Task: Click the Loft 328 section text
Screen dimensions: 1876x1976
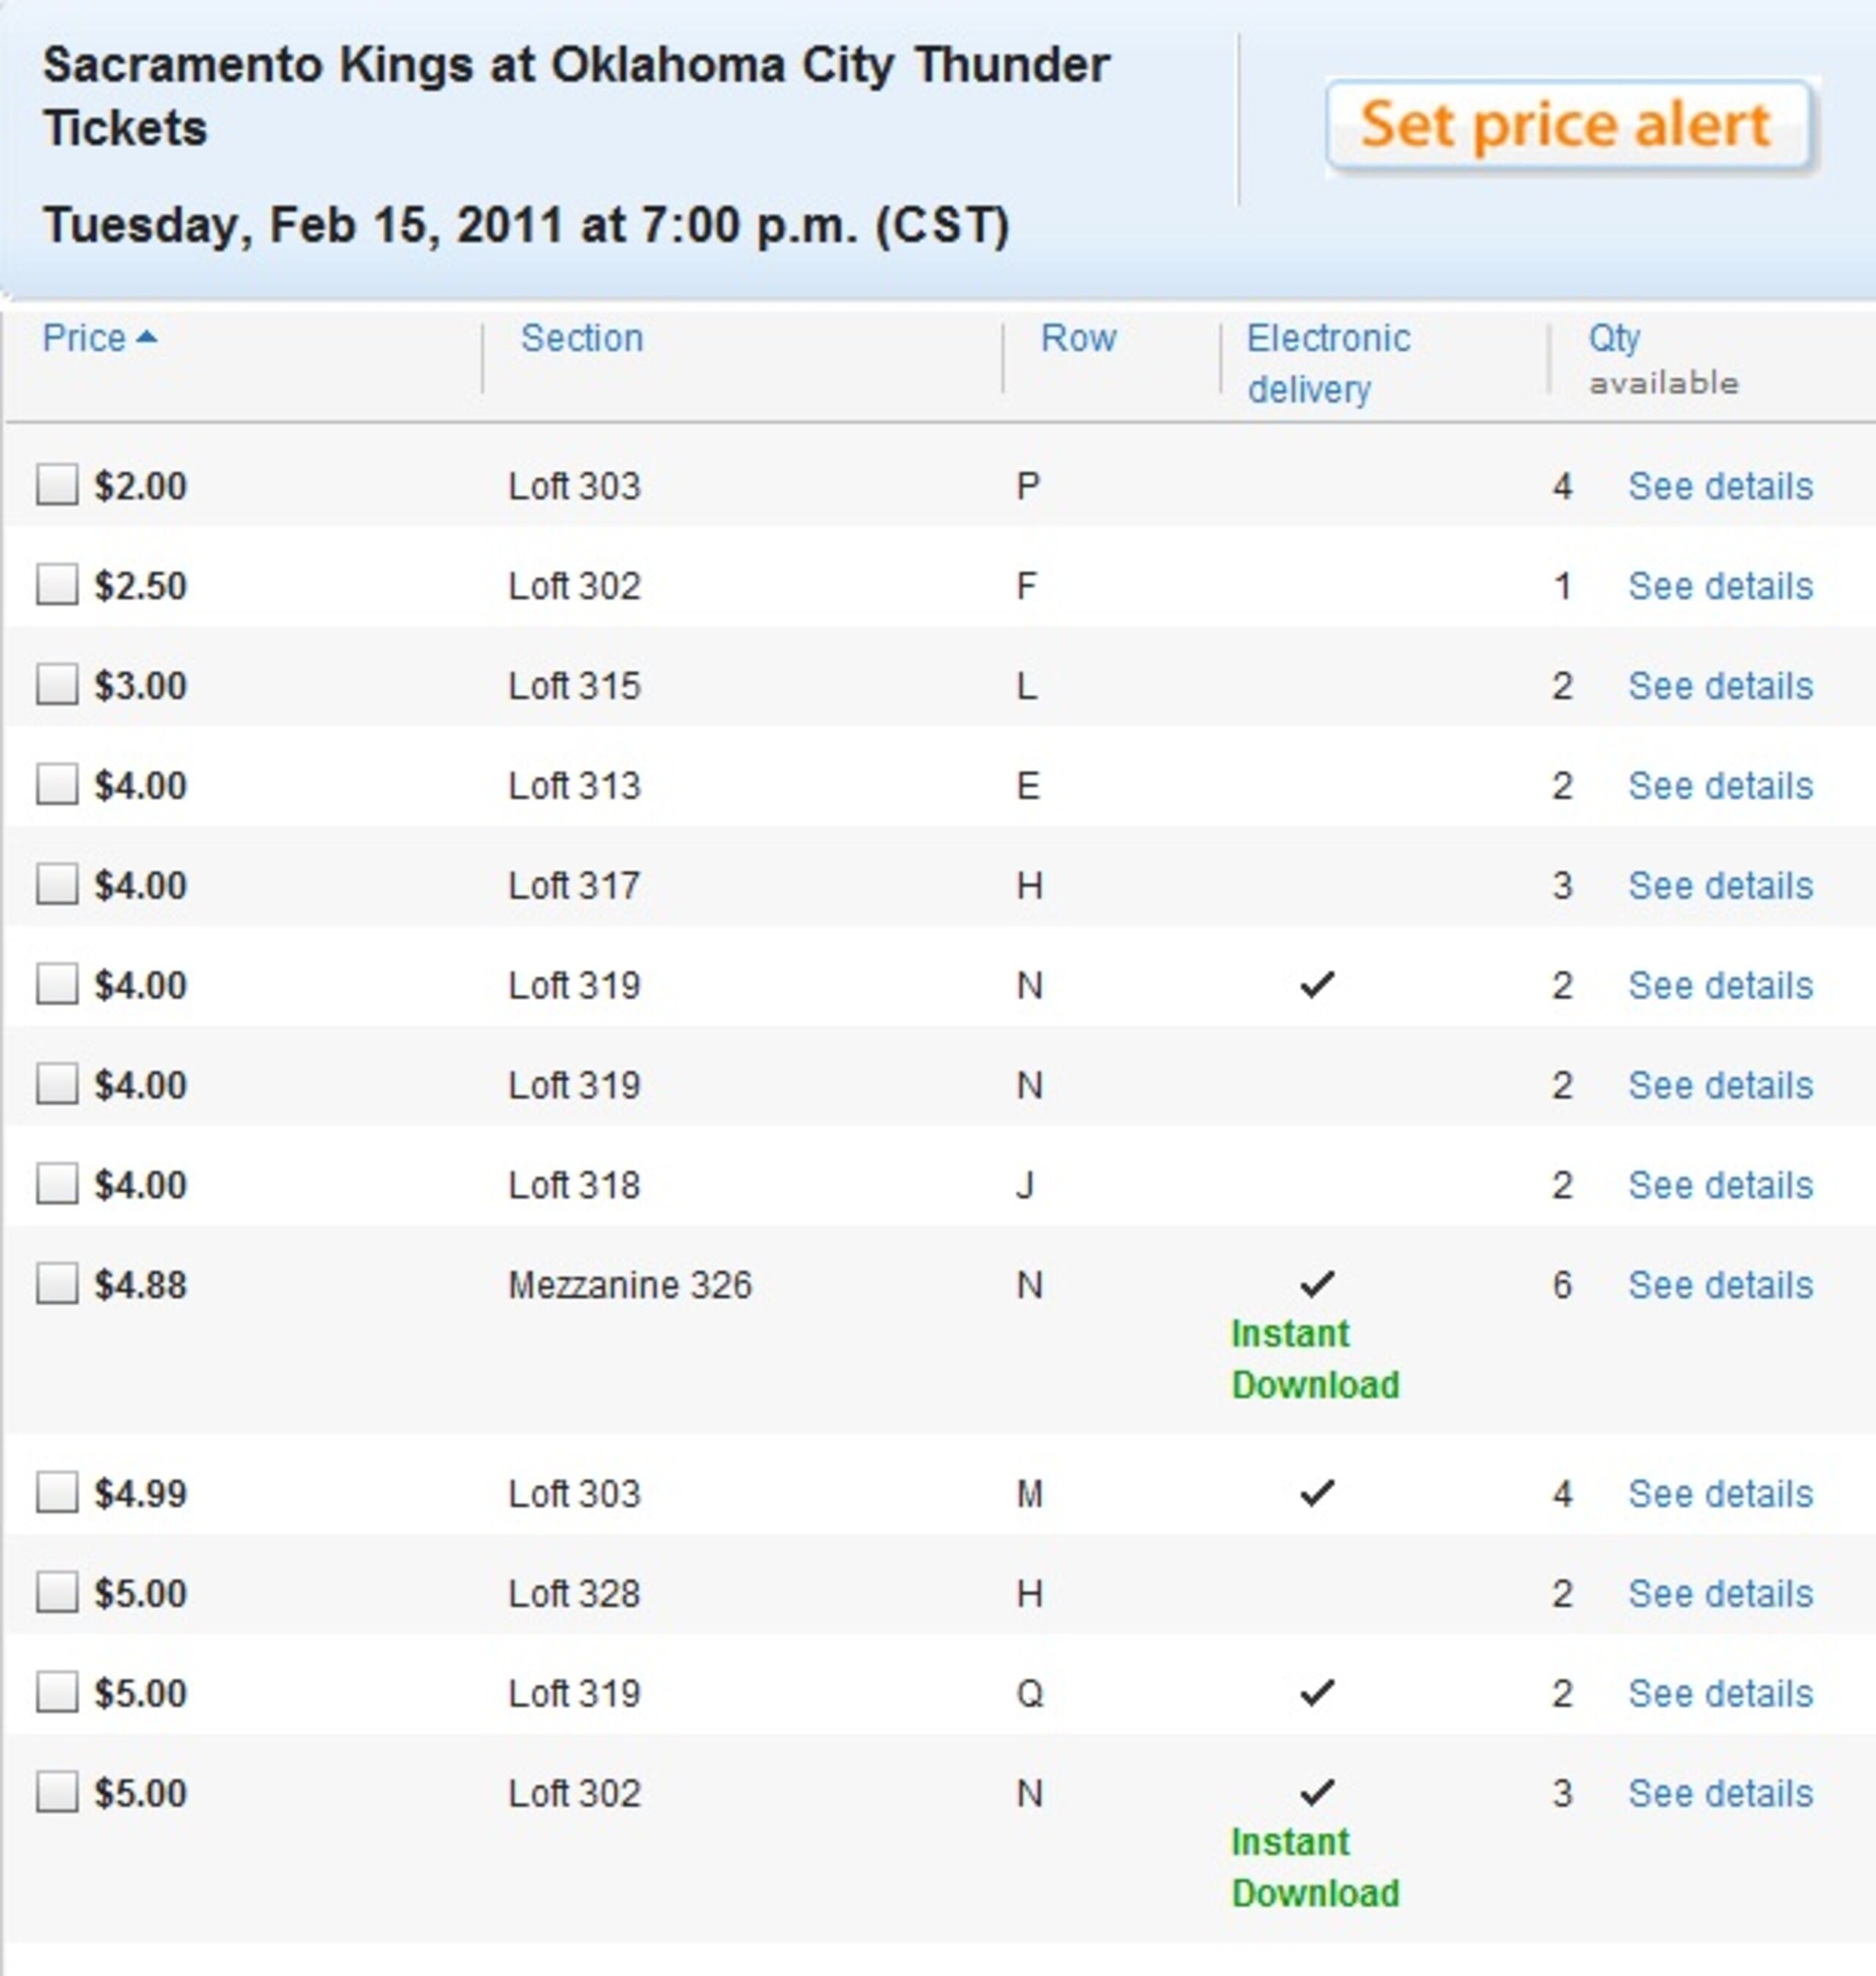Action: [x=574, y=1594]
